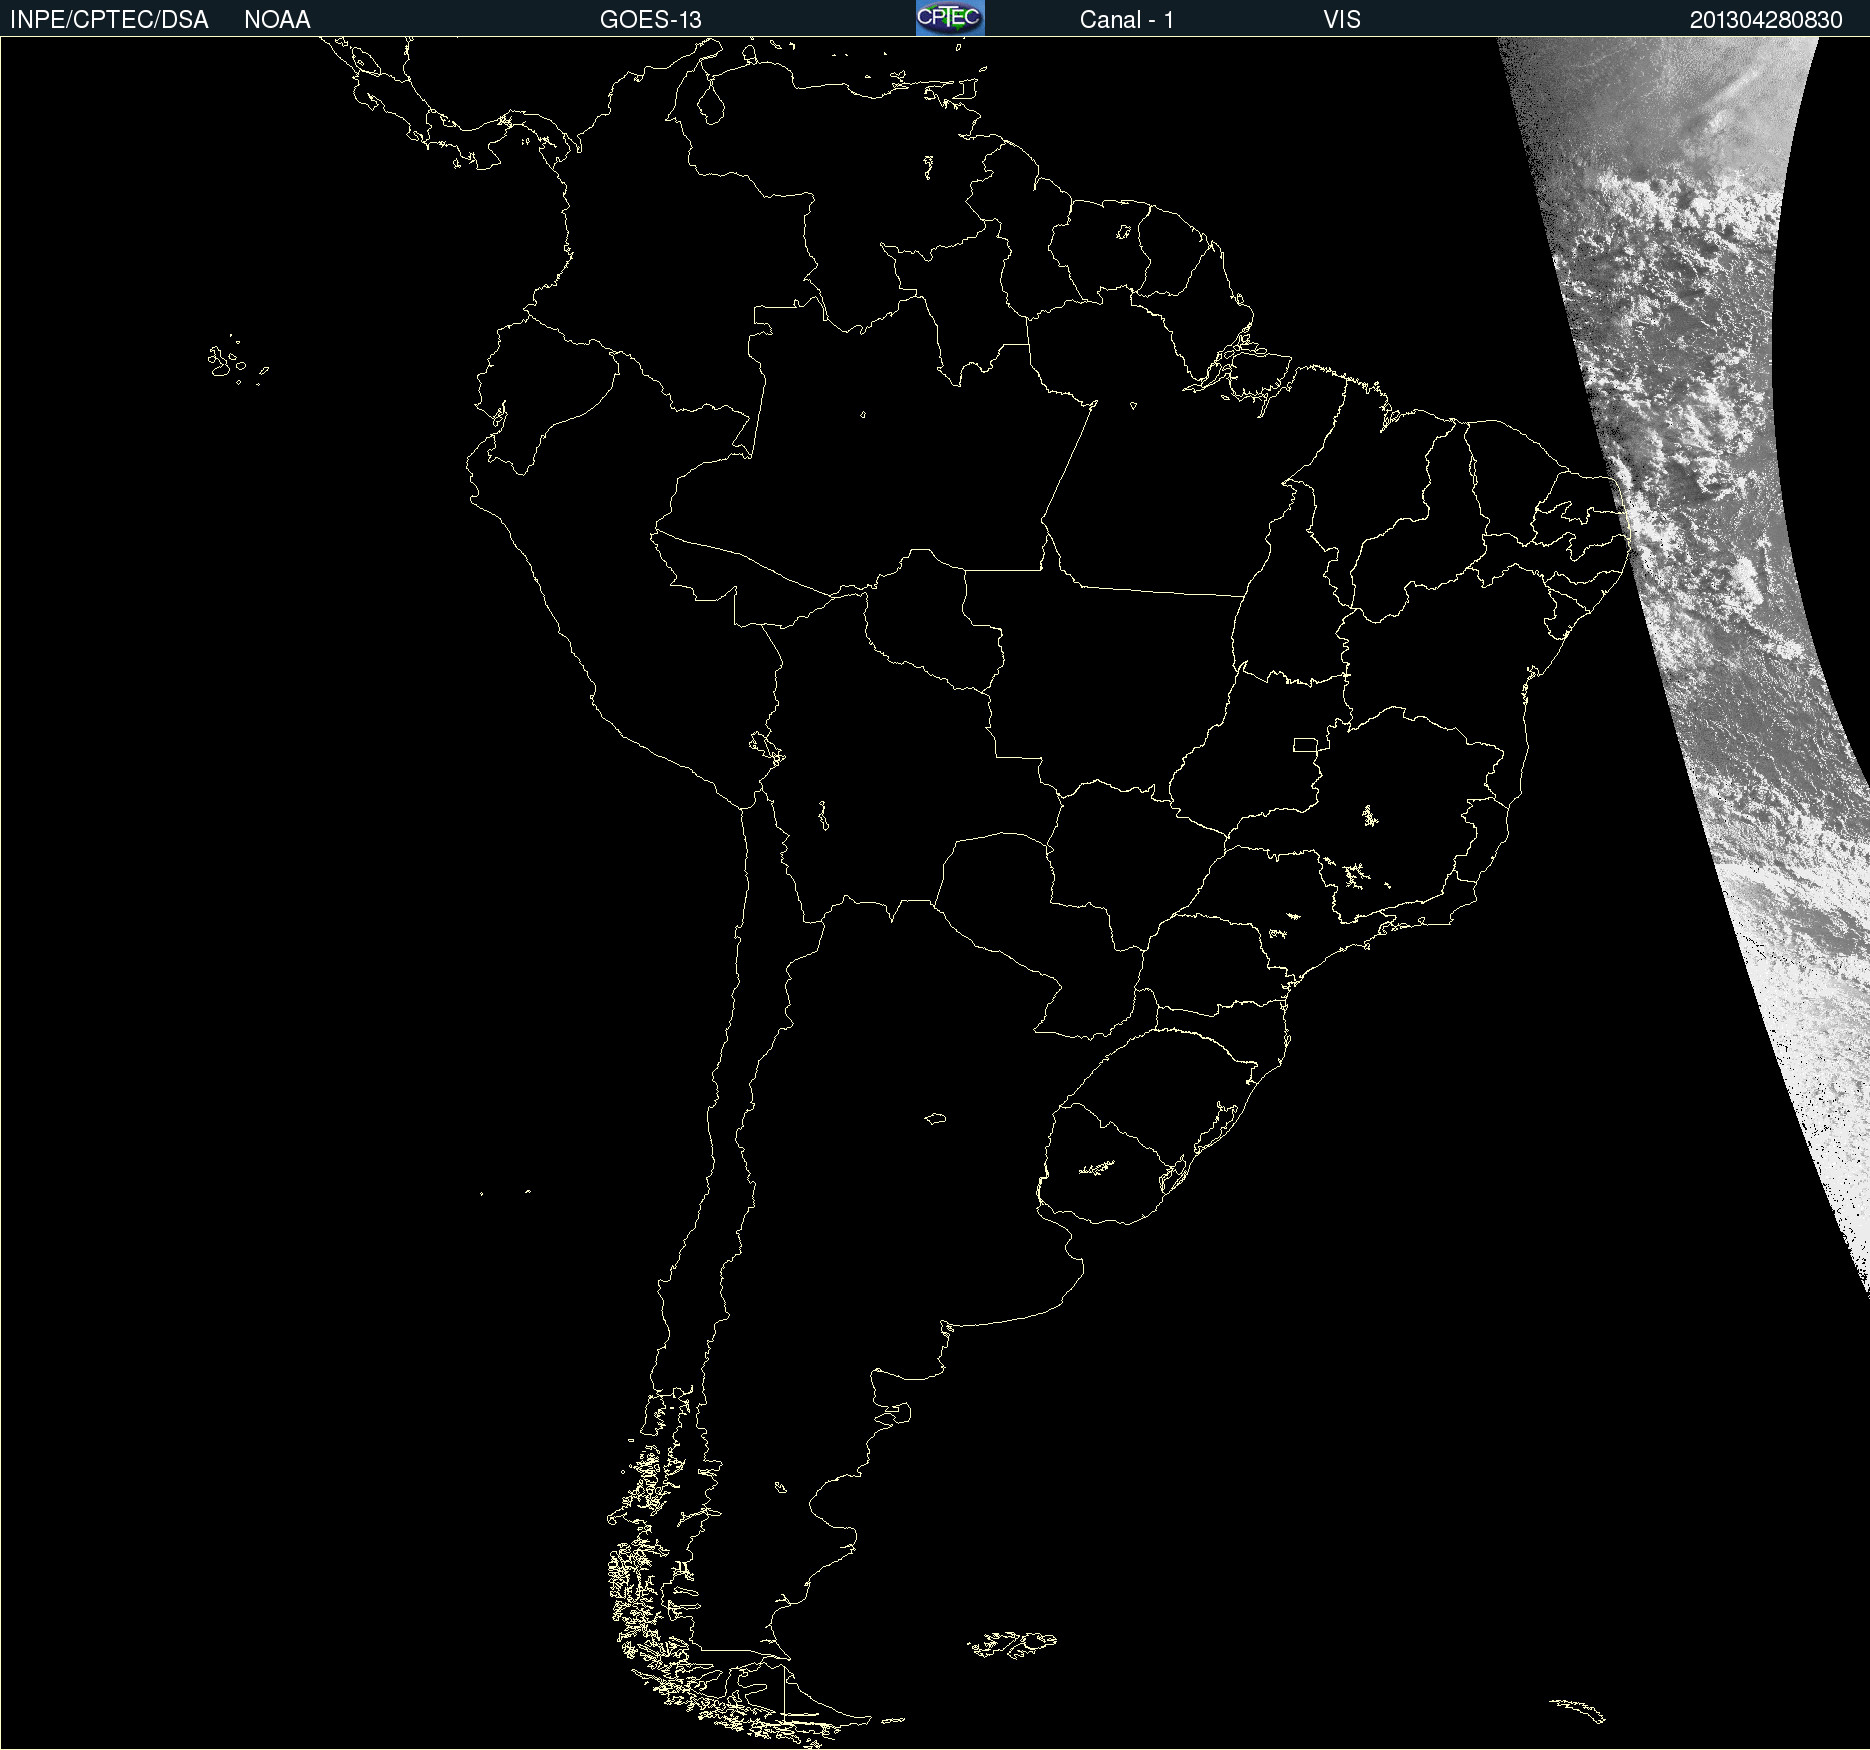Screen dimensions: 1870x1750
Task: Click the sunlit cloud band satellite swath
Action: (1700, 560)
